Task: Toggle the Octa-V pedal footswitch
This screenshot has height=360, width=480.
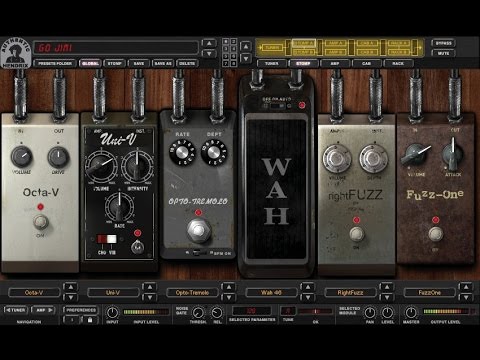Action: pos(41,222)
